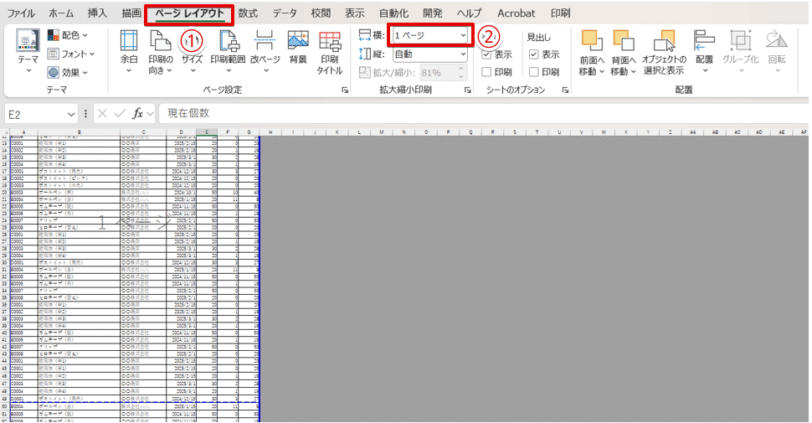The width and height of the screenshot is (812, 423).
Task: Expand the フォント theme fonts dropdown
Action: (x=71, y=54)
